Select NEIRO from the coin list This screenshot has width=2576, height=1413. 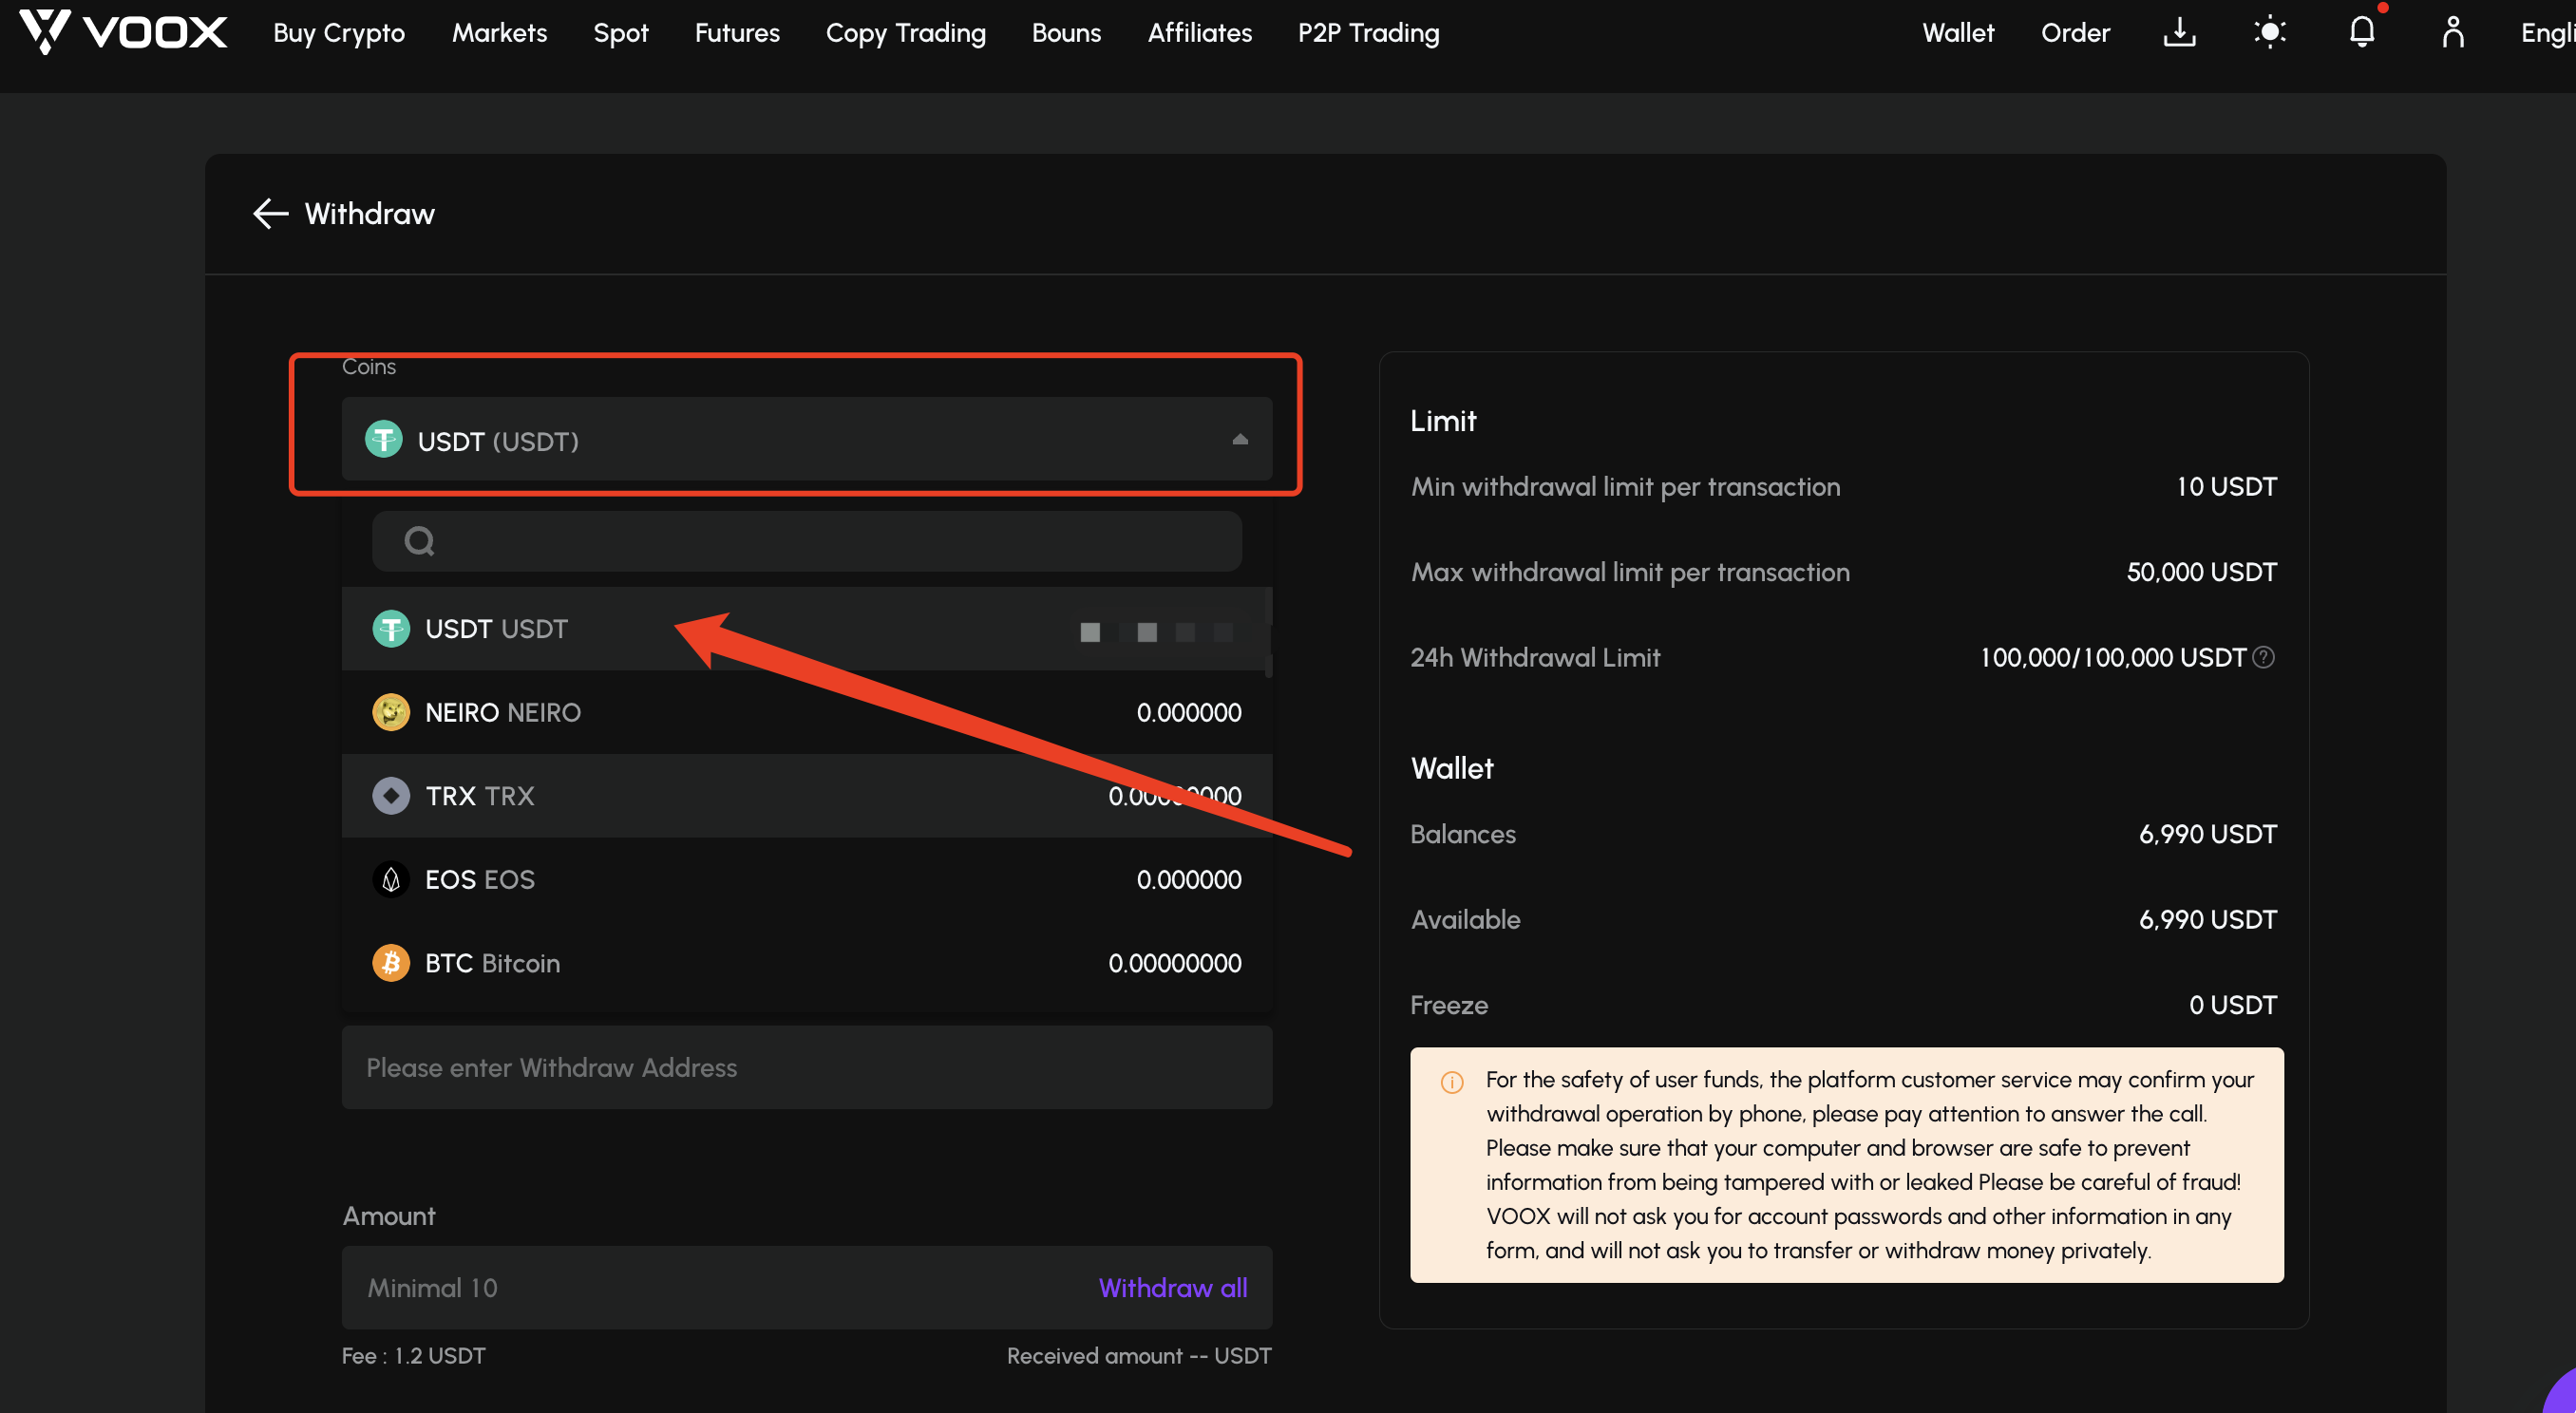pyautogui.click(x=806, y=712)
